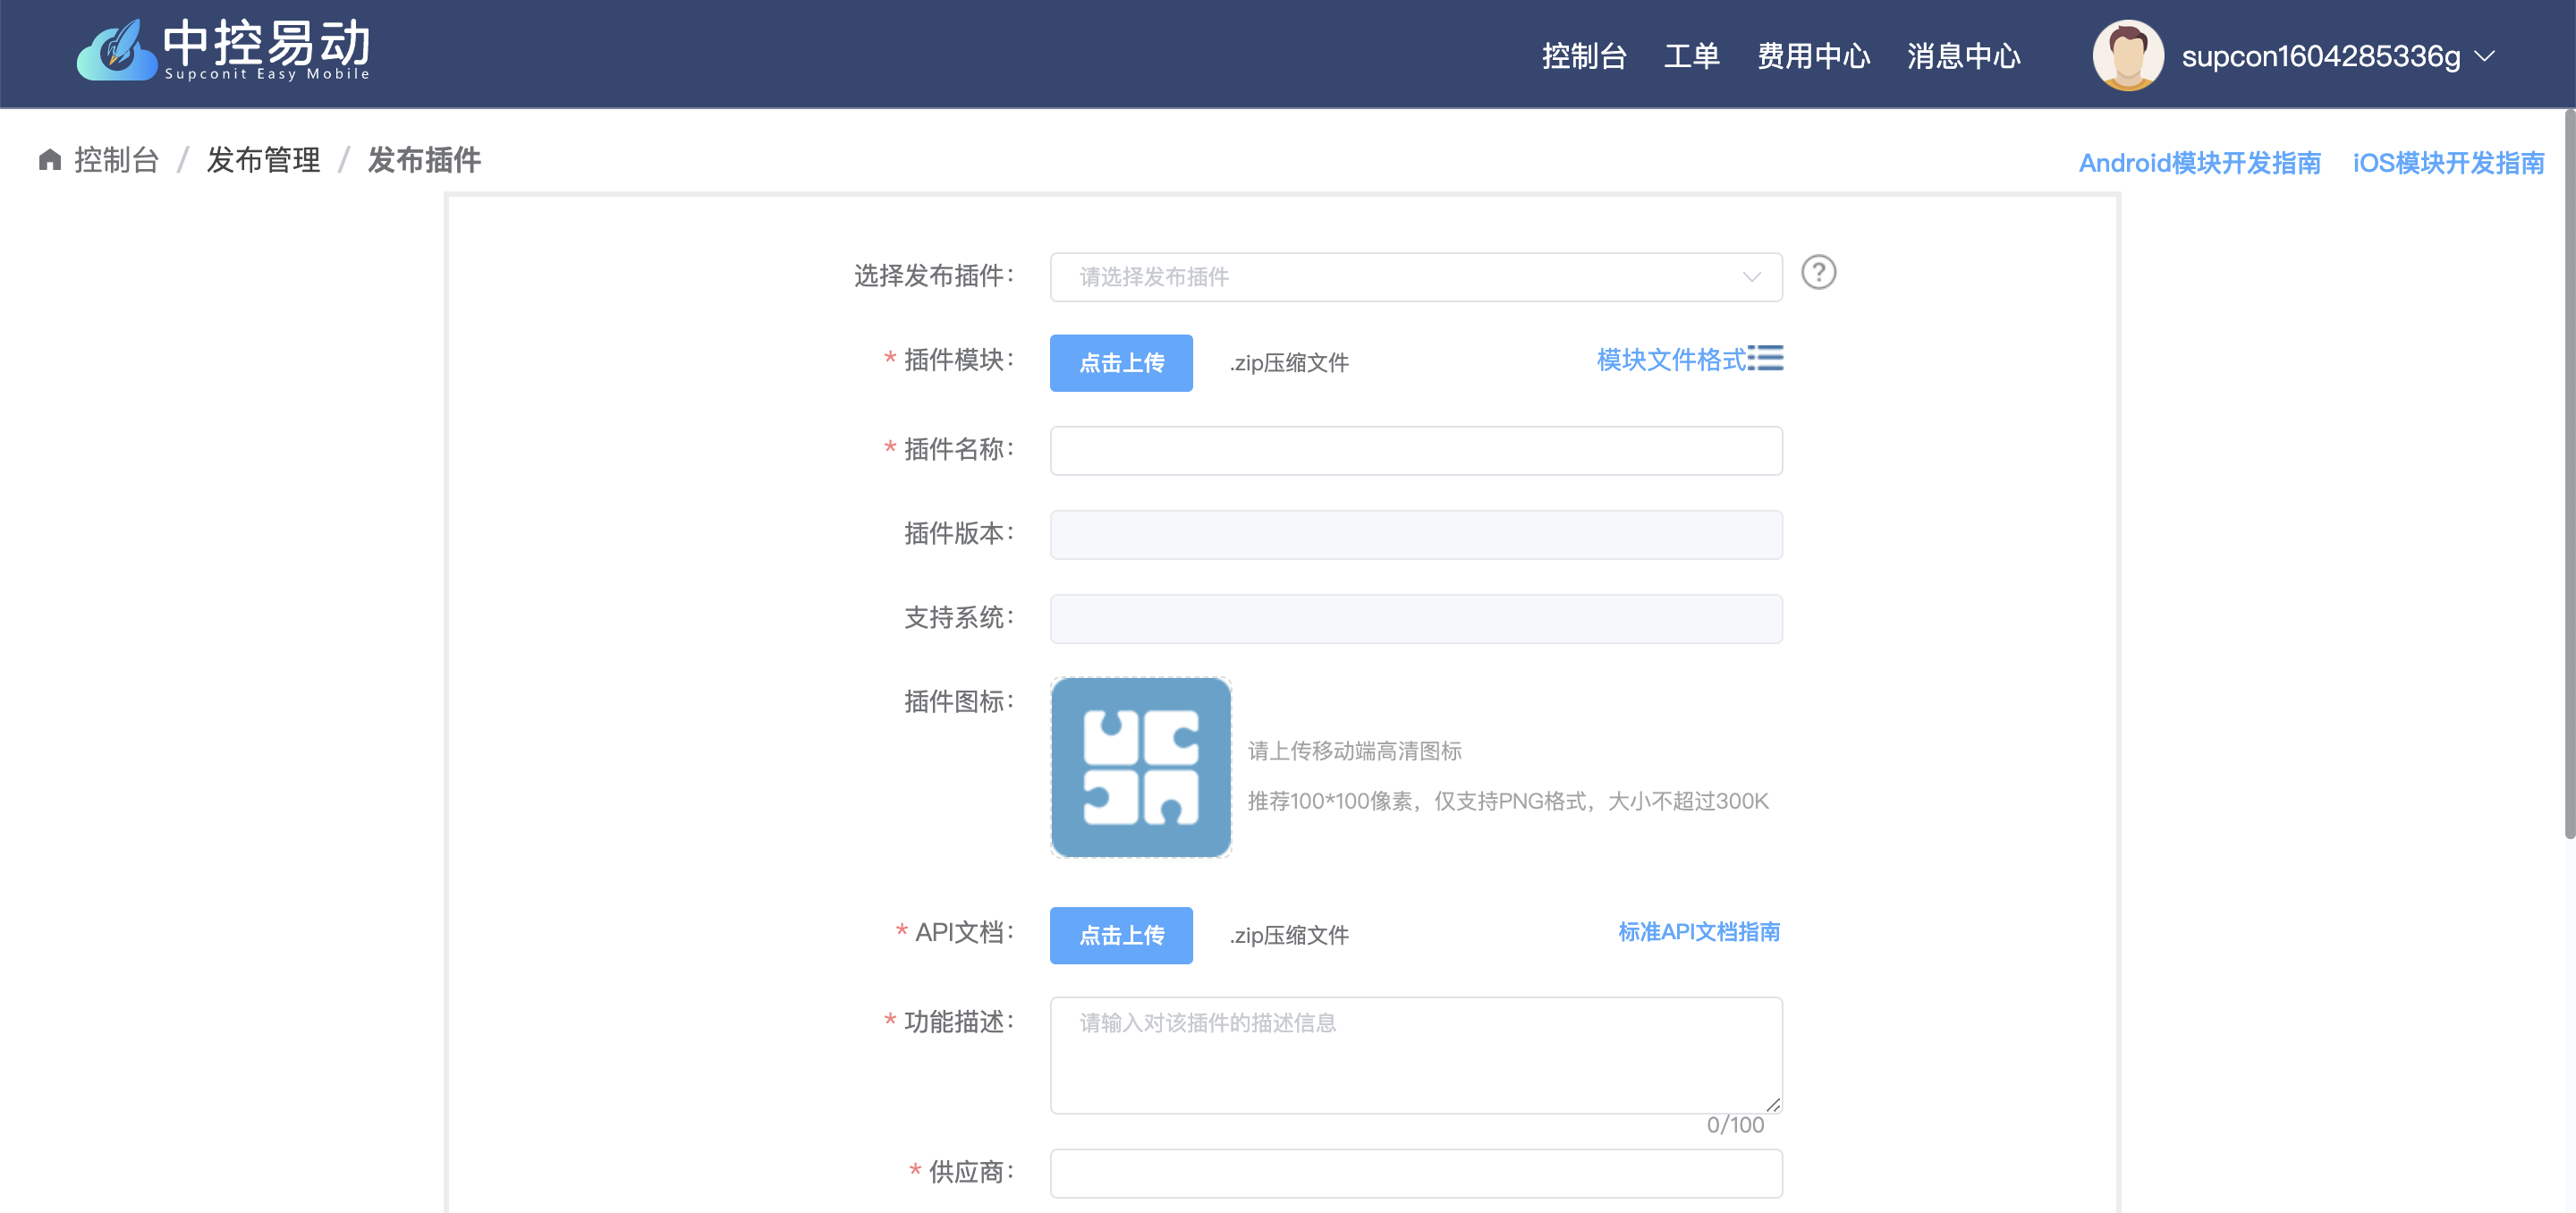The width and height of the screenshot is (2576, 1213).
Task: Click the home icon in the breadcrumb
Action: click(x=49, y=158)
